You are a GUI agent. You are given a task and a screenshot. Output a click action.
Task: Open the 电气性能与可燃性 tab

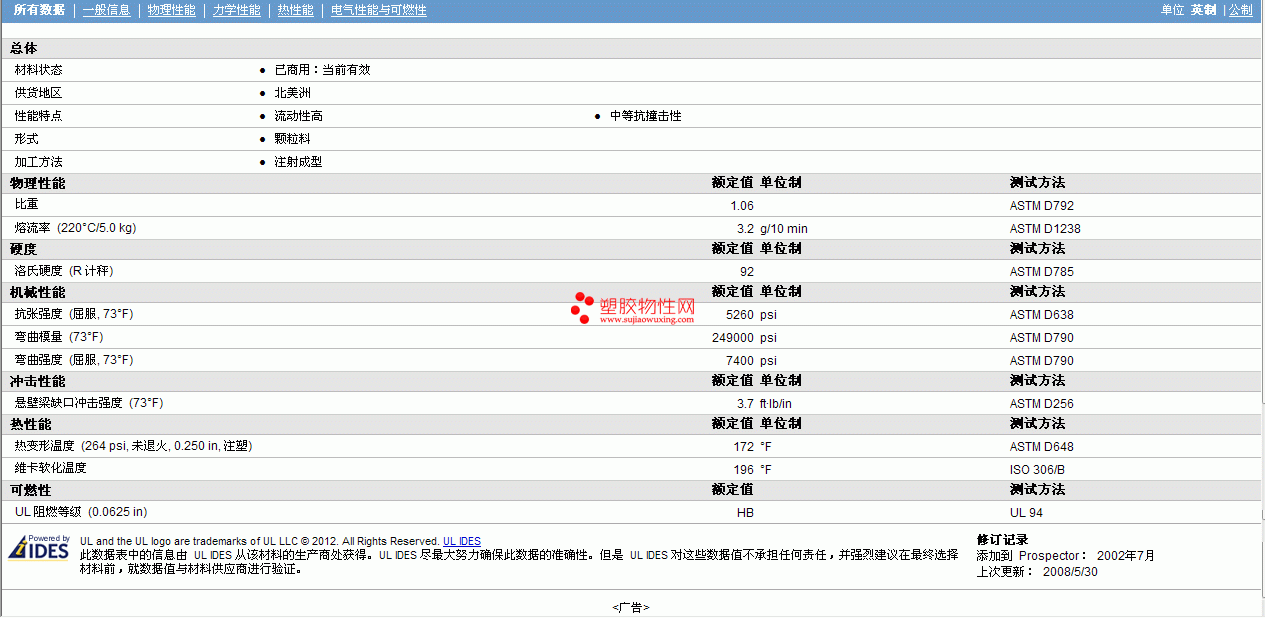[x=379, y=10]
